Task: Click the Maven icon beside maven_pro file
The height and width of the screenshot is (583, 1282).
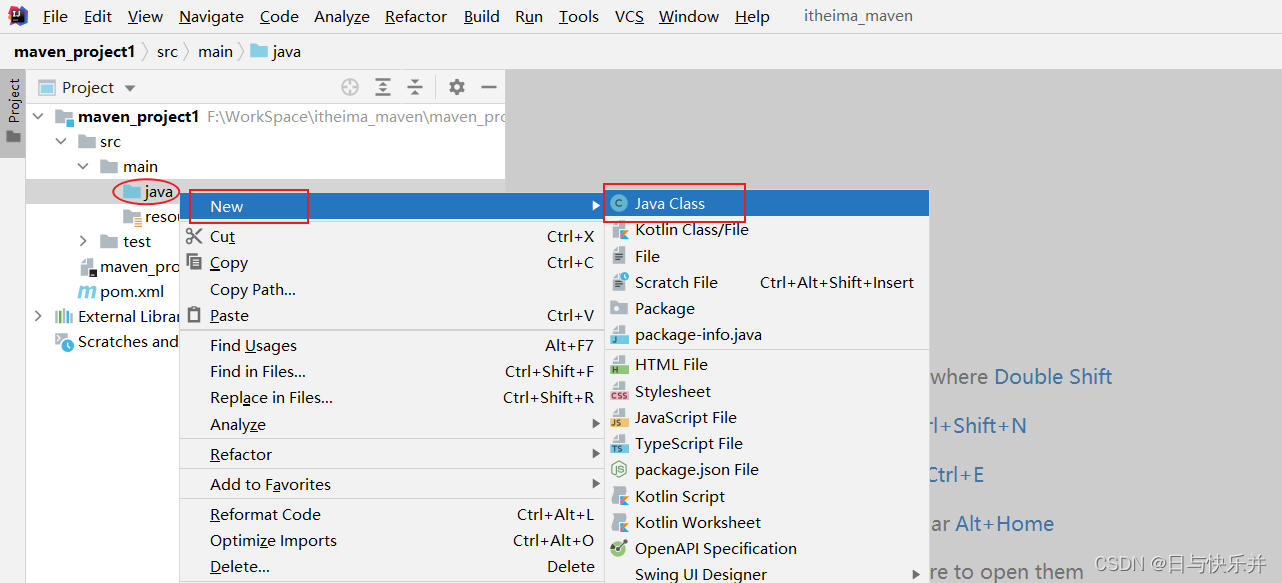Action: [x=87, y=266]
